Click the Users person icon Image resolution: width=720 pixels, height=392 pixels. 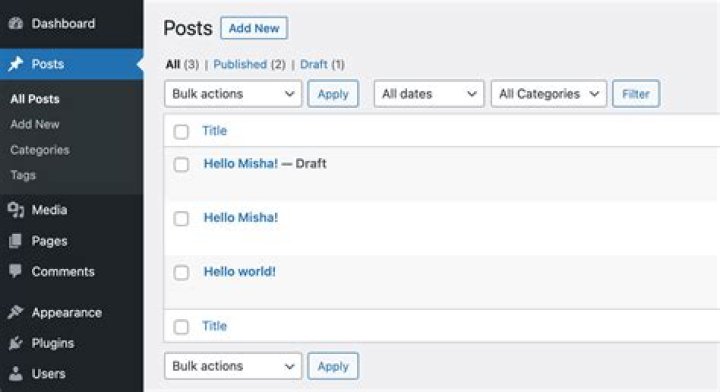coord(16,374)
